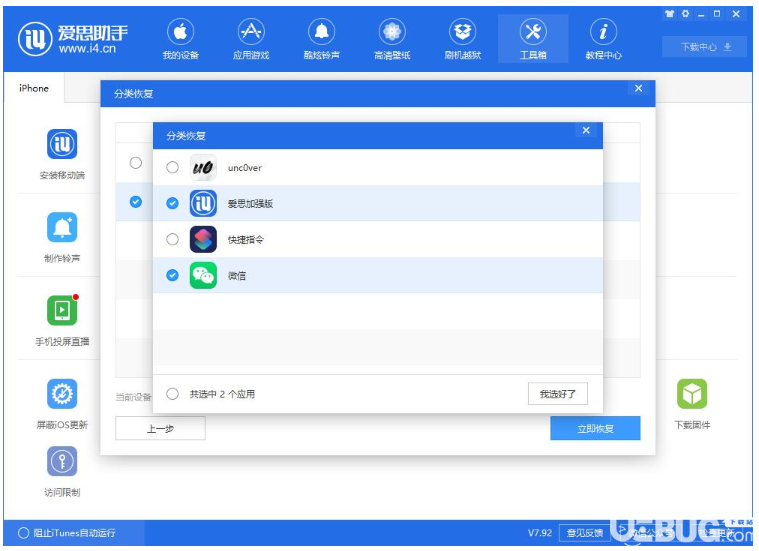Click the 爱思加强版 app icon

coord(203,203)
